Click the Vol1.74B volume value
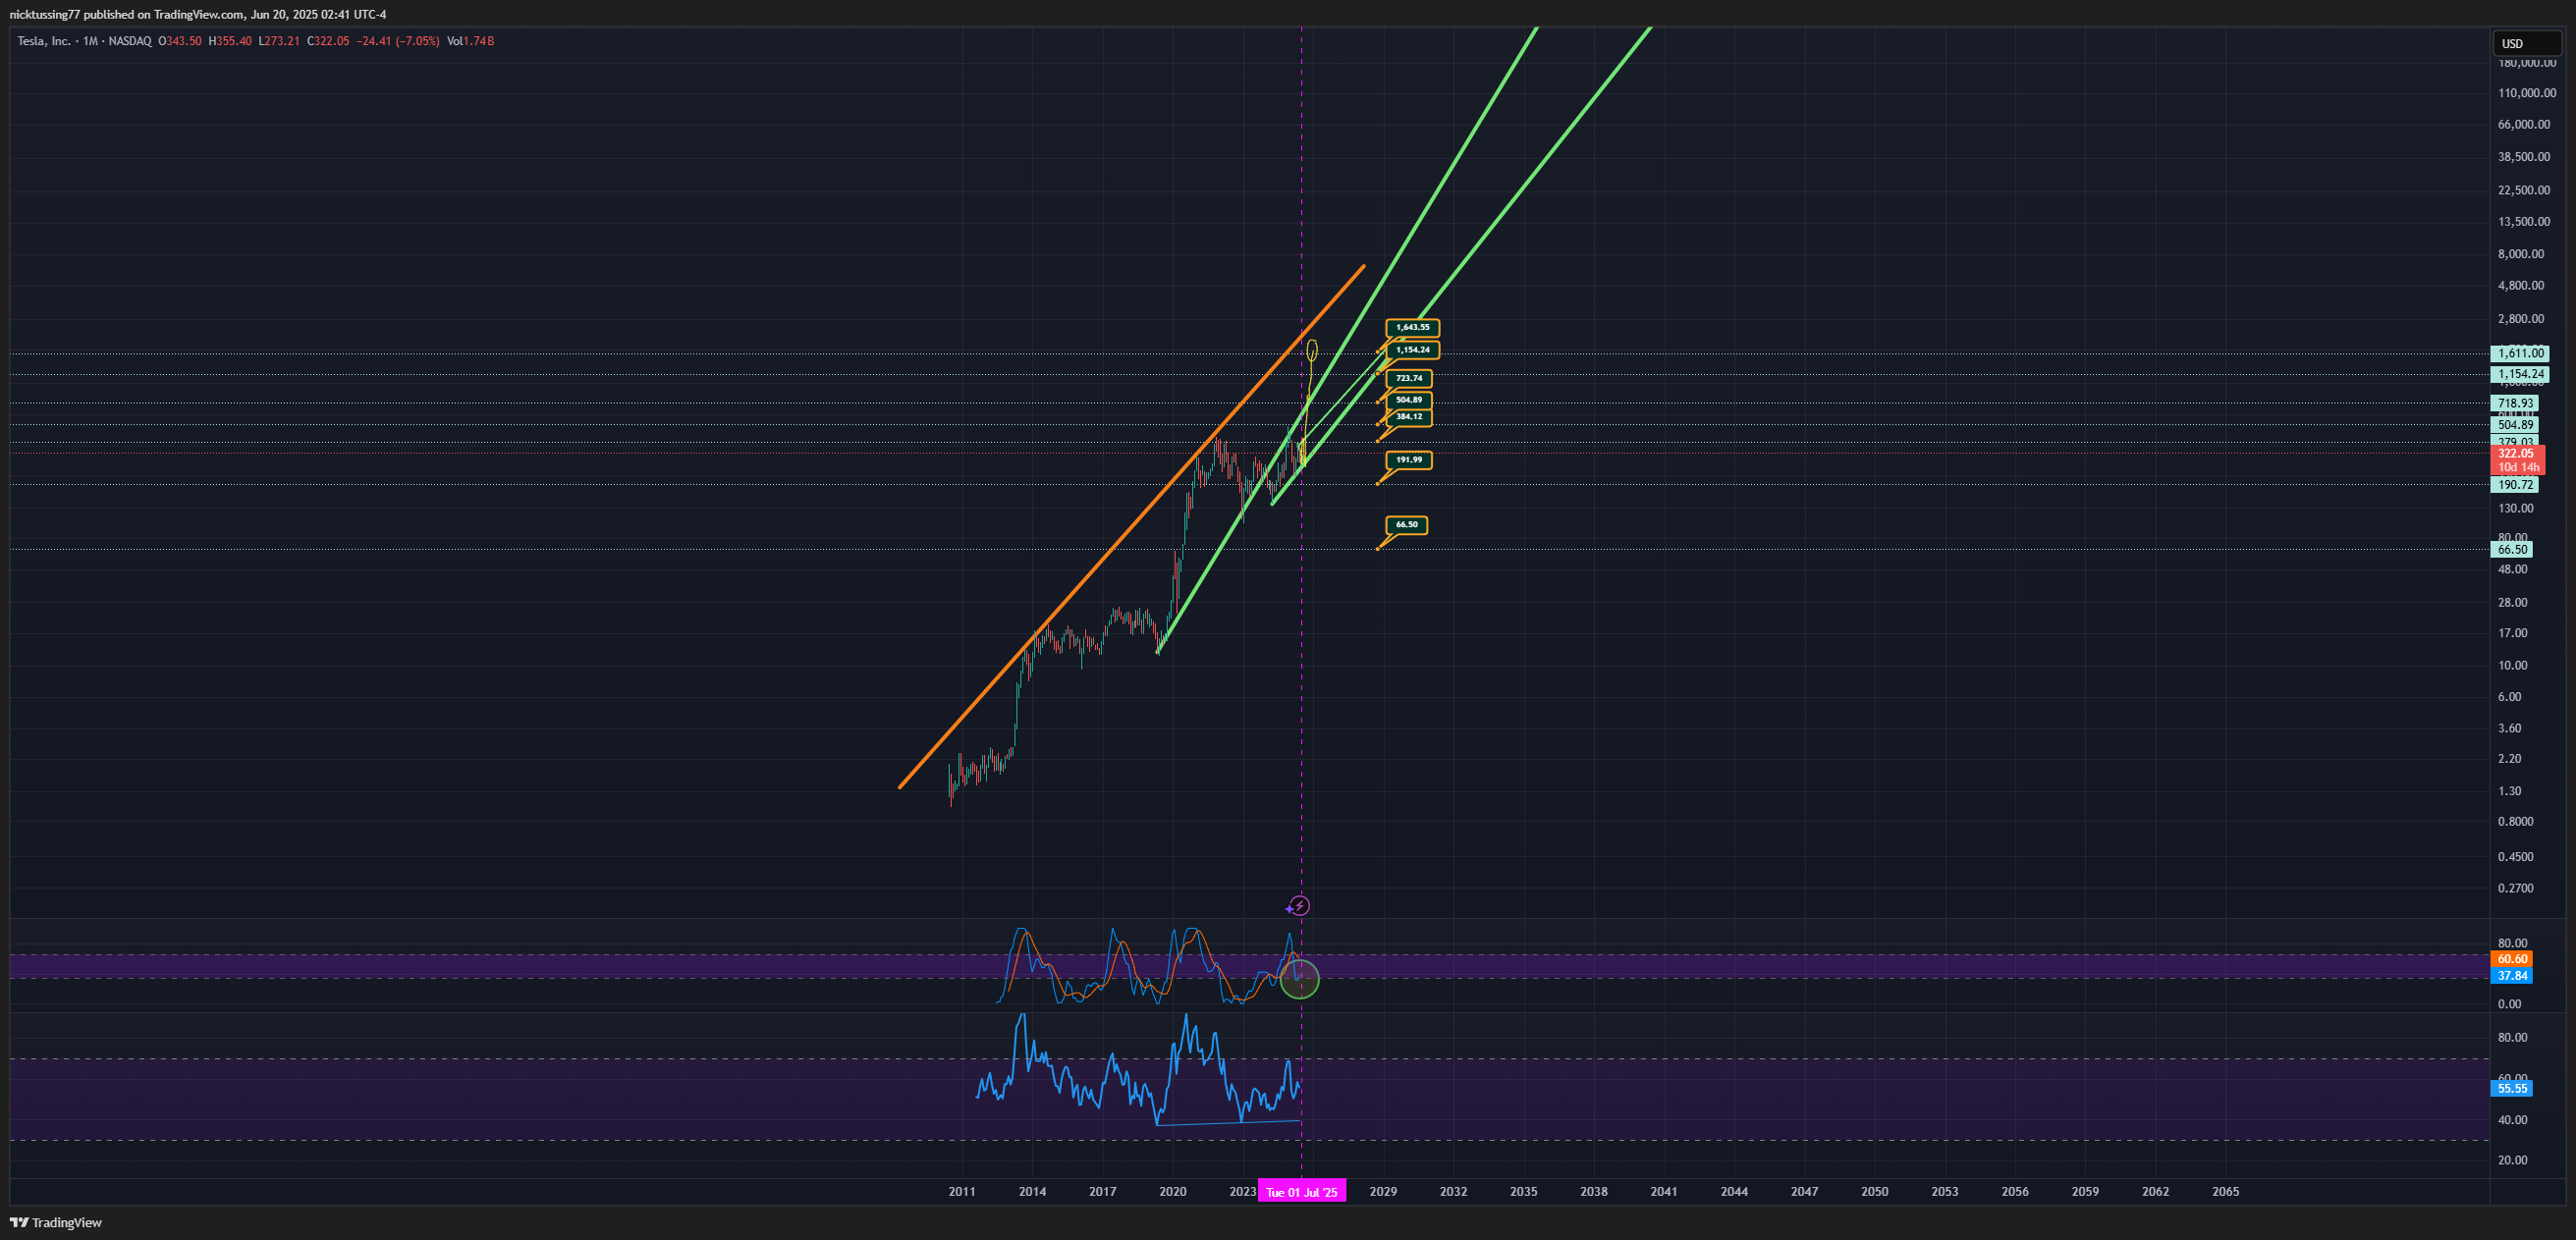This screenshot has width=2576, height=1240. (x=470, y=41)
